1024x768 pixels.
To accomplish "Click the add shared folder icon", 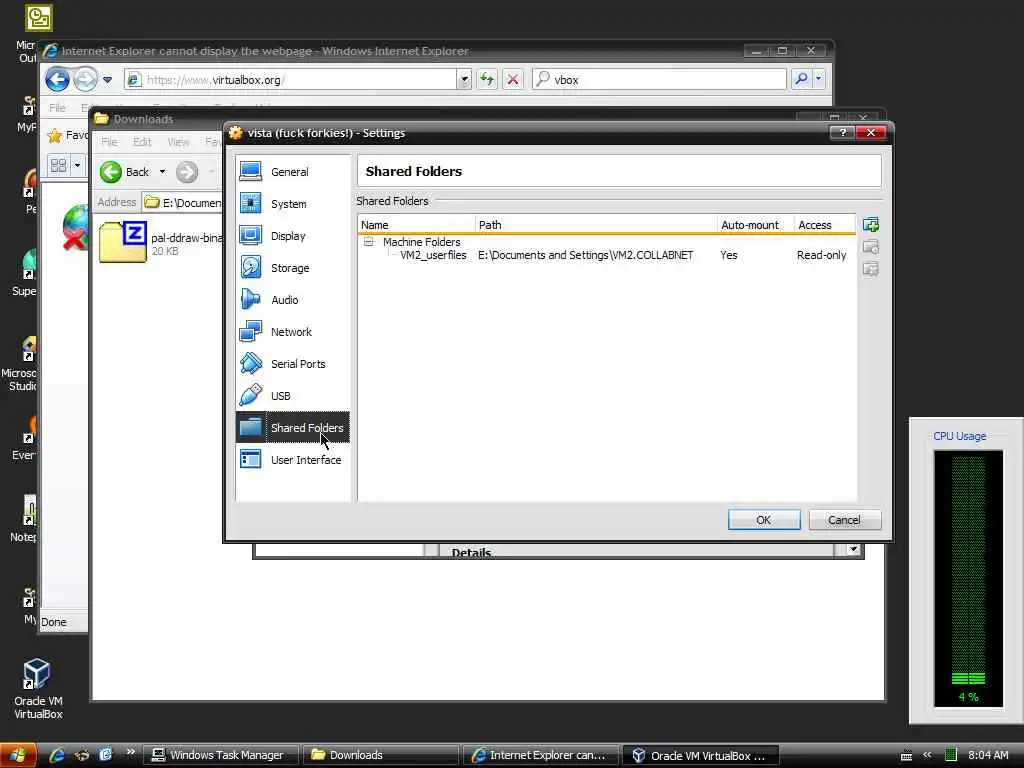I will 871,225.
